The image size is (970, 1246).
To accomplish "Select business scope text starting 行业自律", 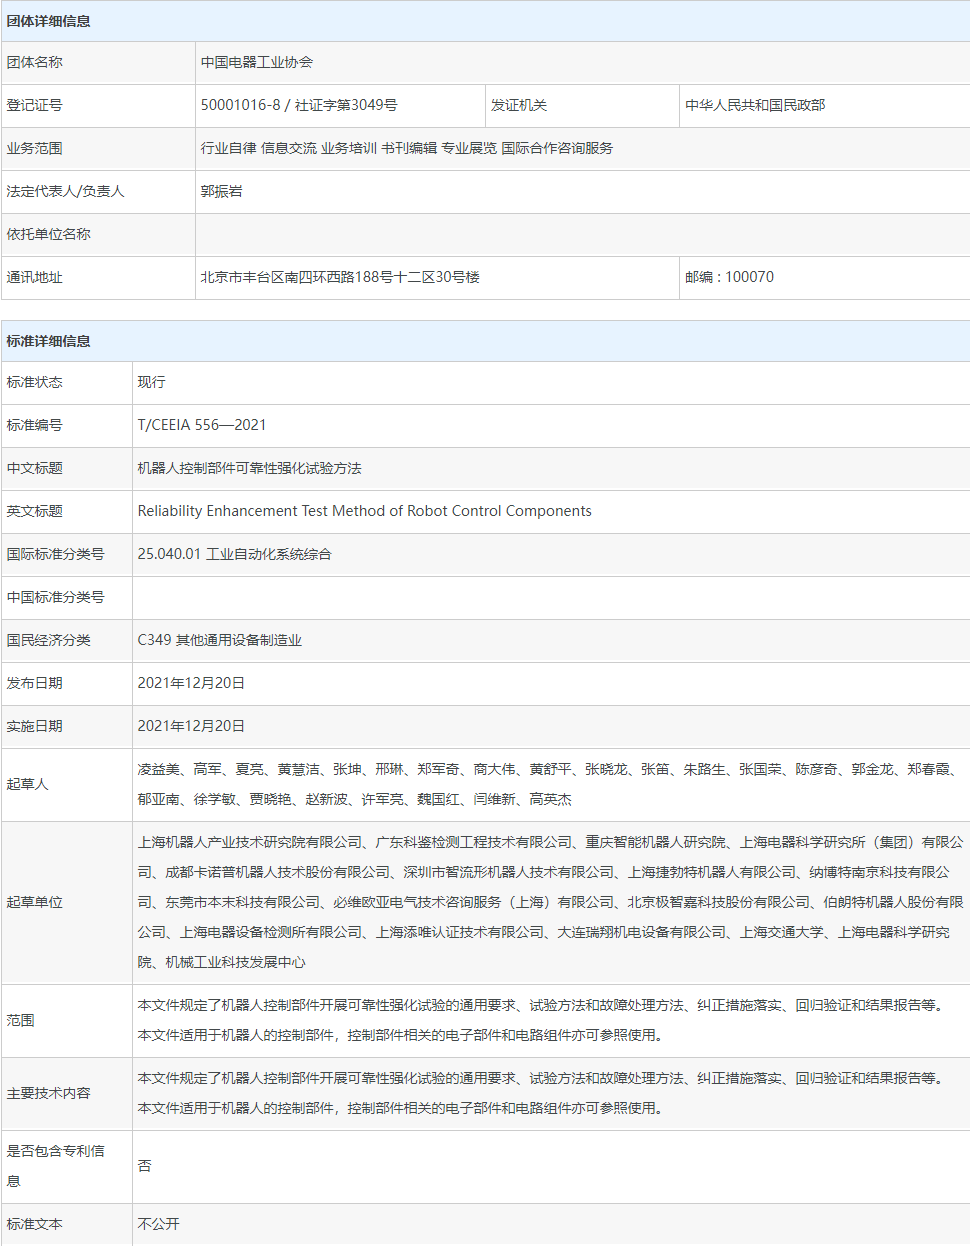I will 407,148.
